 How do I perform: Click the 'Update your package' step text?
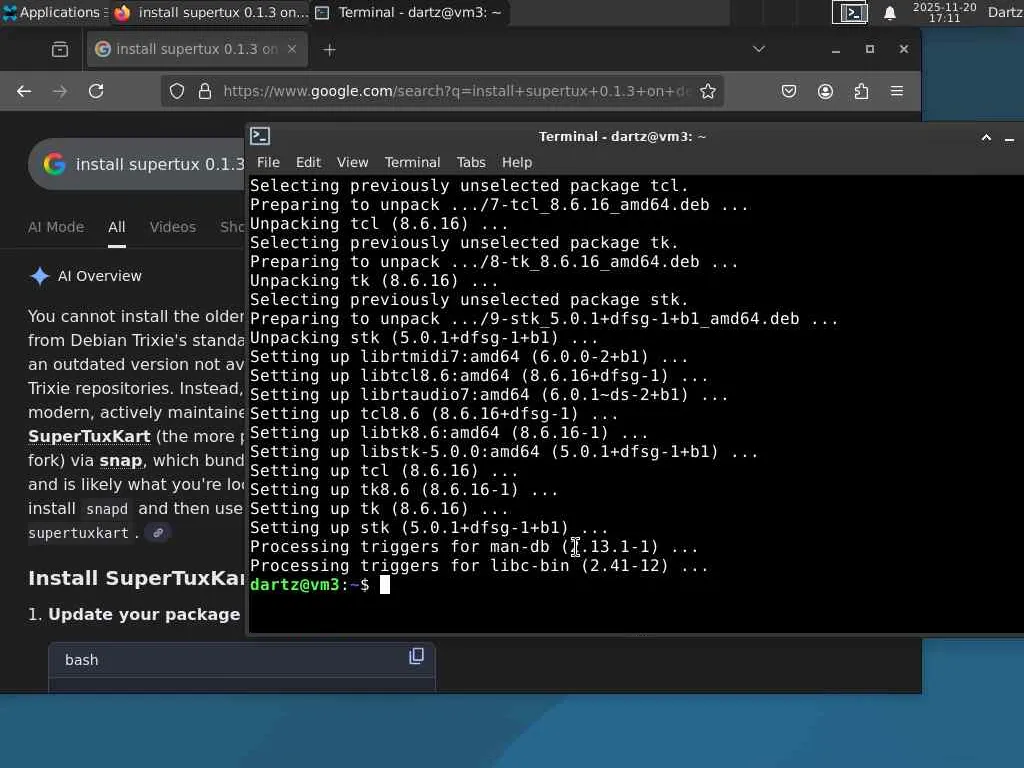point(144,615)
